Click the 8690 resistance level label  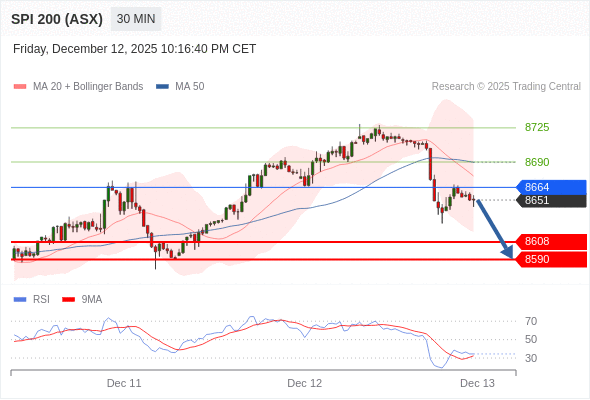(537, 162)
